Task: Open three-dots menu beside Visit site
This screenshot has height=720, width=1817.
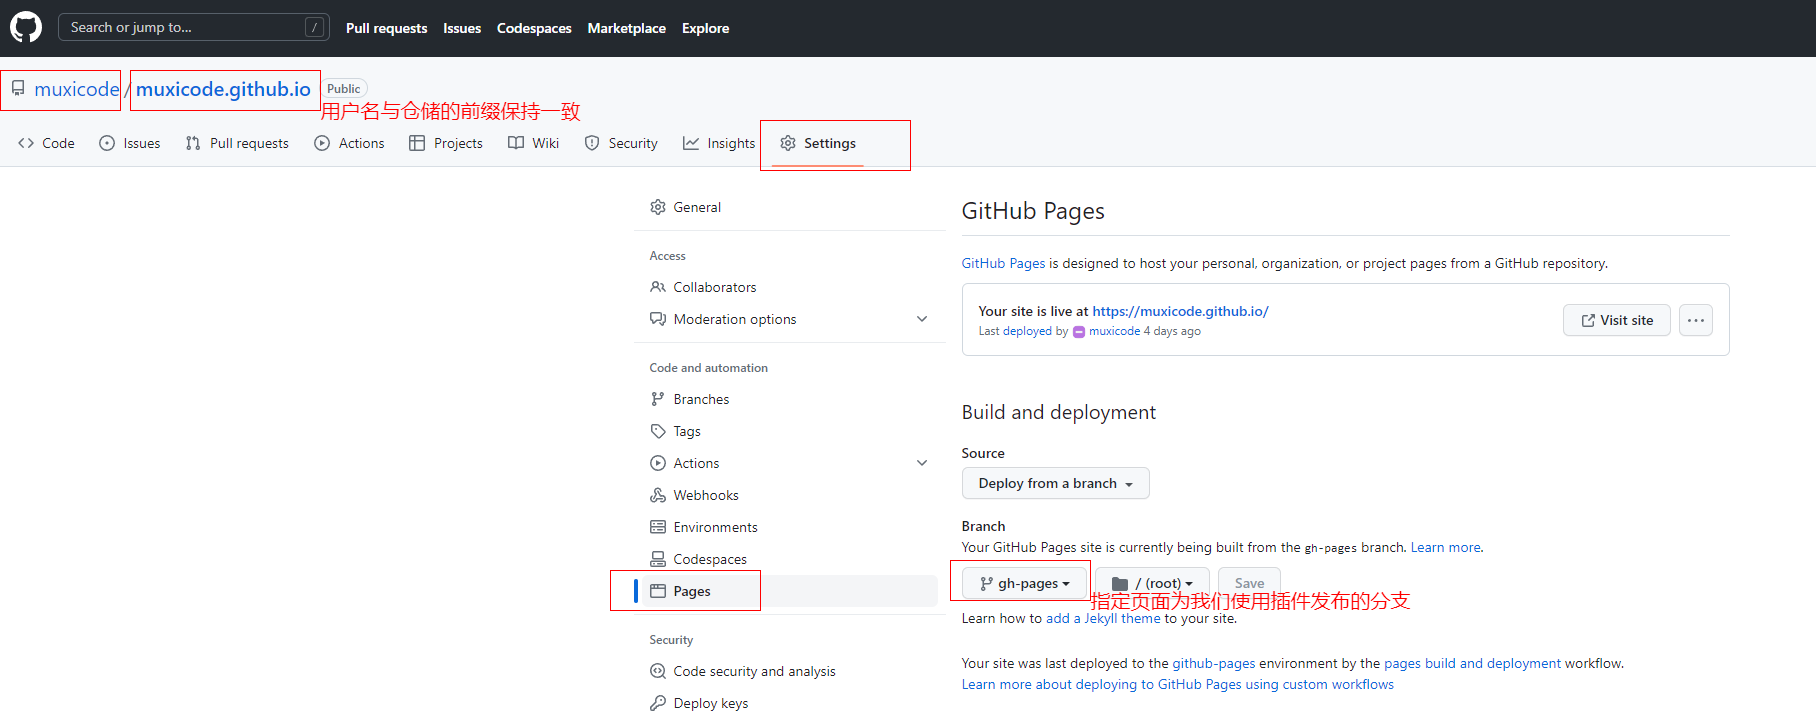Action: pos(1695,320)
